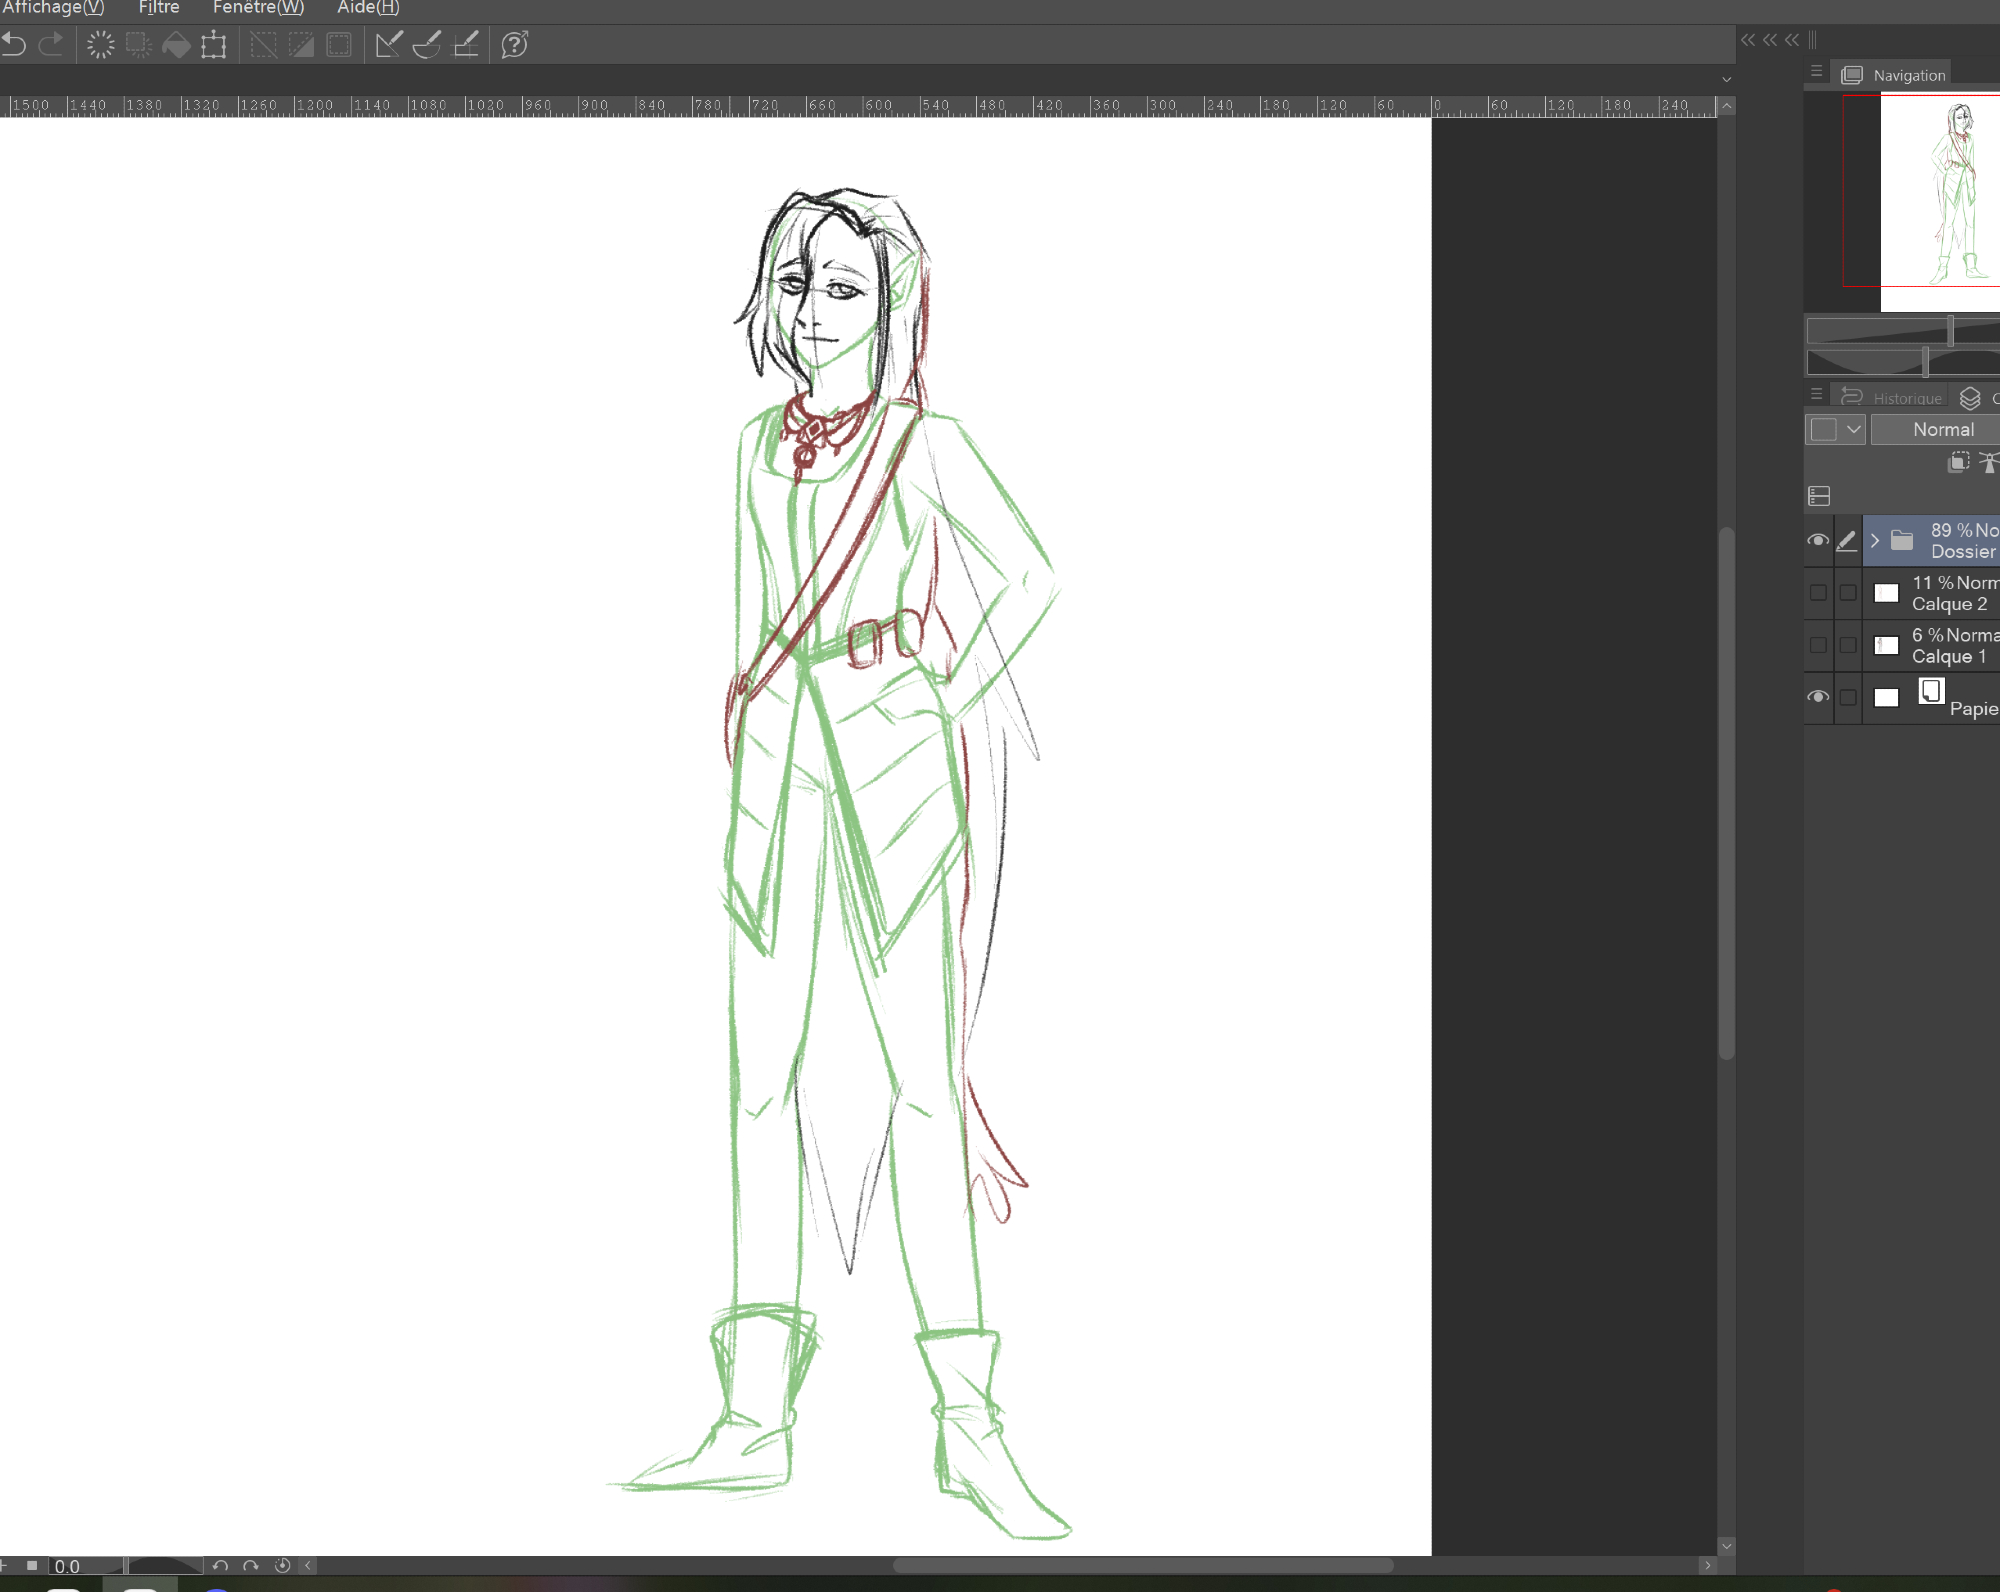The image size is (2000, 1592).
Task: Switch to the Historique tab
Action: click(x=1906, y=398)
